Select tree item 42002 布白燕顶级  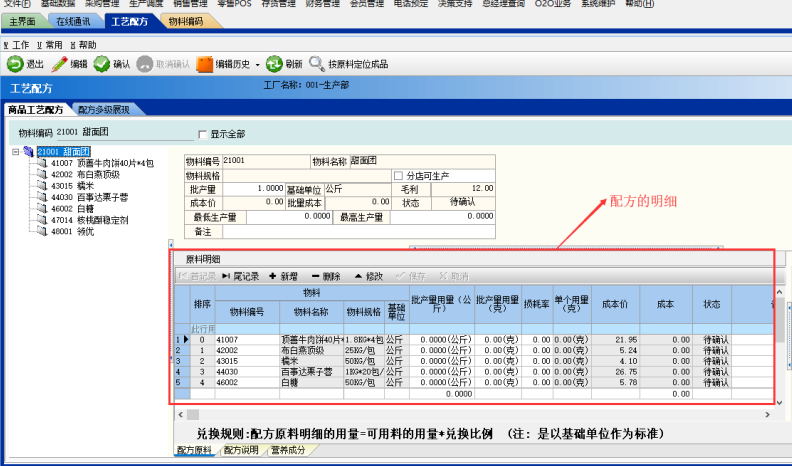(x=85, y=174)
